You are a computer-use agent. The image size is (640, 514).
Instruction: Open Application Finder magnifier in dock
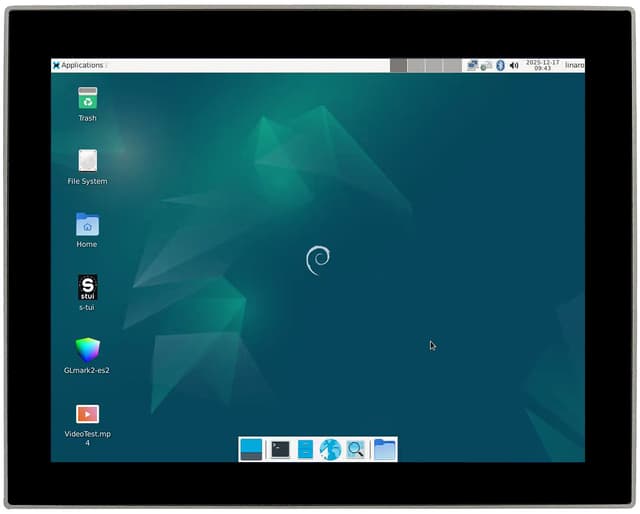355,449
